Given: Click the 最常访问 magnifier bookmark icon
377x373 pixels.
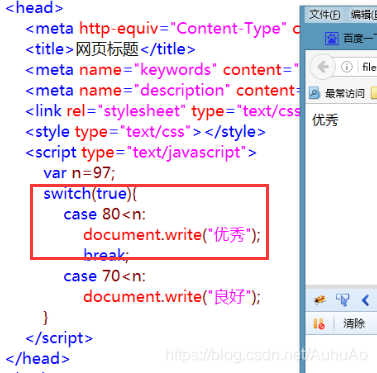Looking at the screenshot, I should click(x=314, y=93).
